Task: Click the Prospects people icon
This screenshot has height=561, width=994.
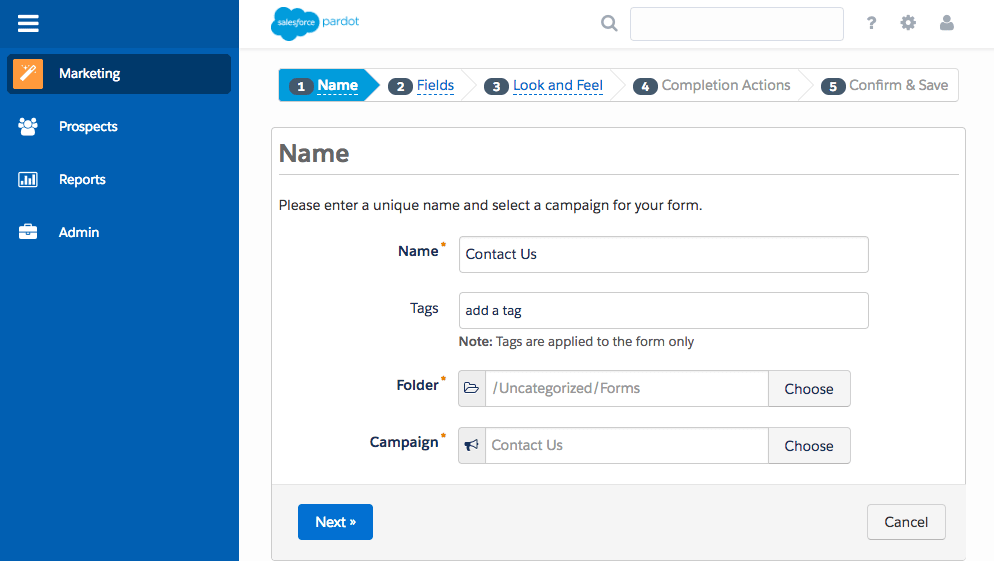Action: [x=28, y=126]
